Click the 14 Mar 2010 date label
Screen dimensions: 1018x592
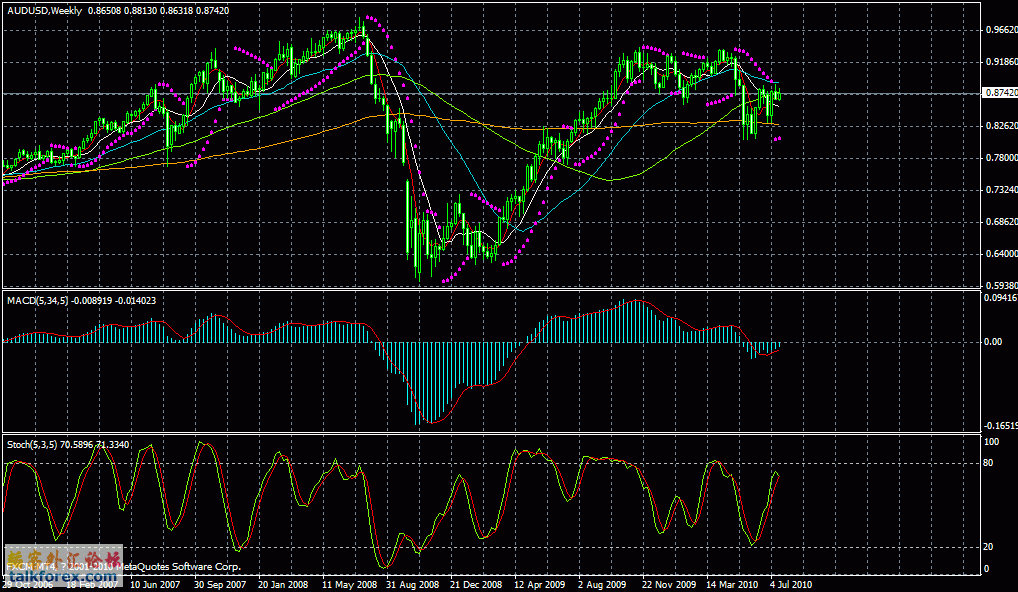[x=732, y=584]
